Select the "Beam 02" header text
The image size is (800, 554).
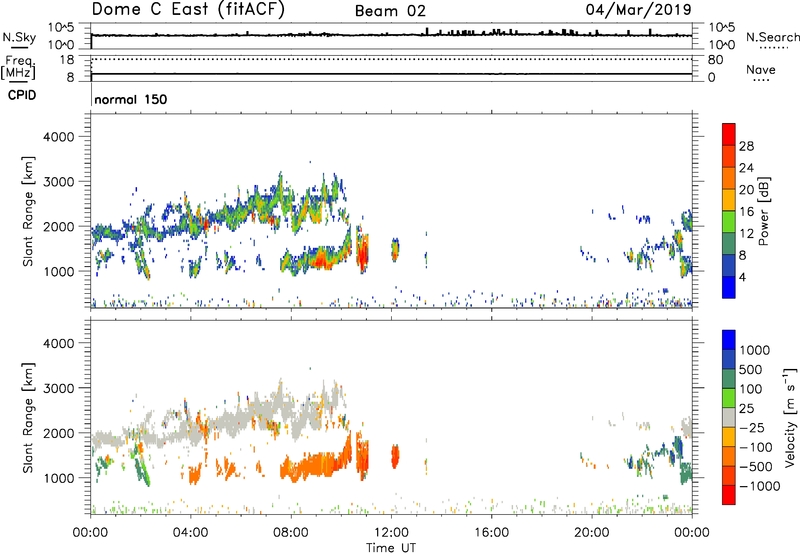[390, 11]
